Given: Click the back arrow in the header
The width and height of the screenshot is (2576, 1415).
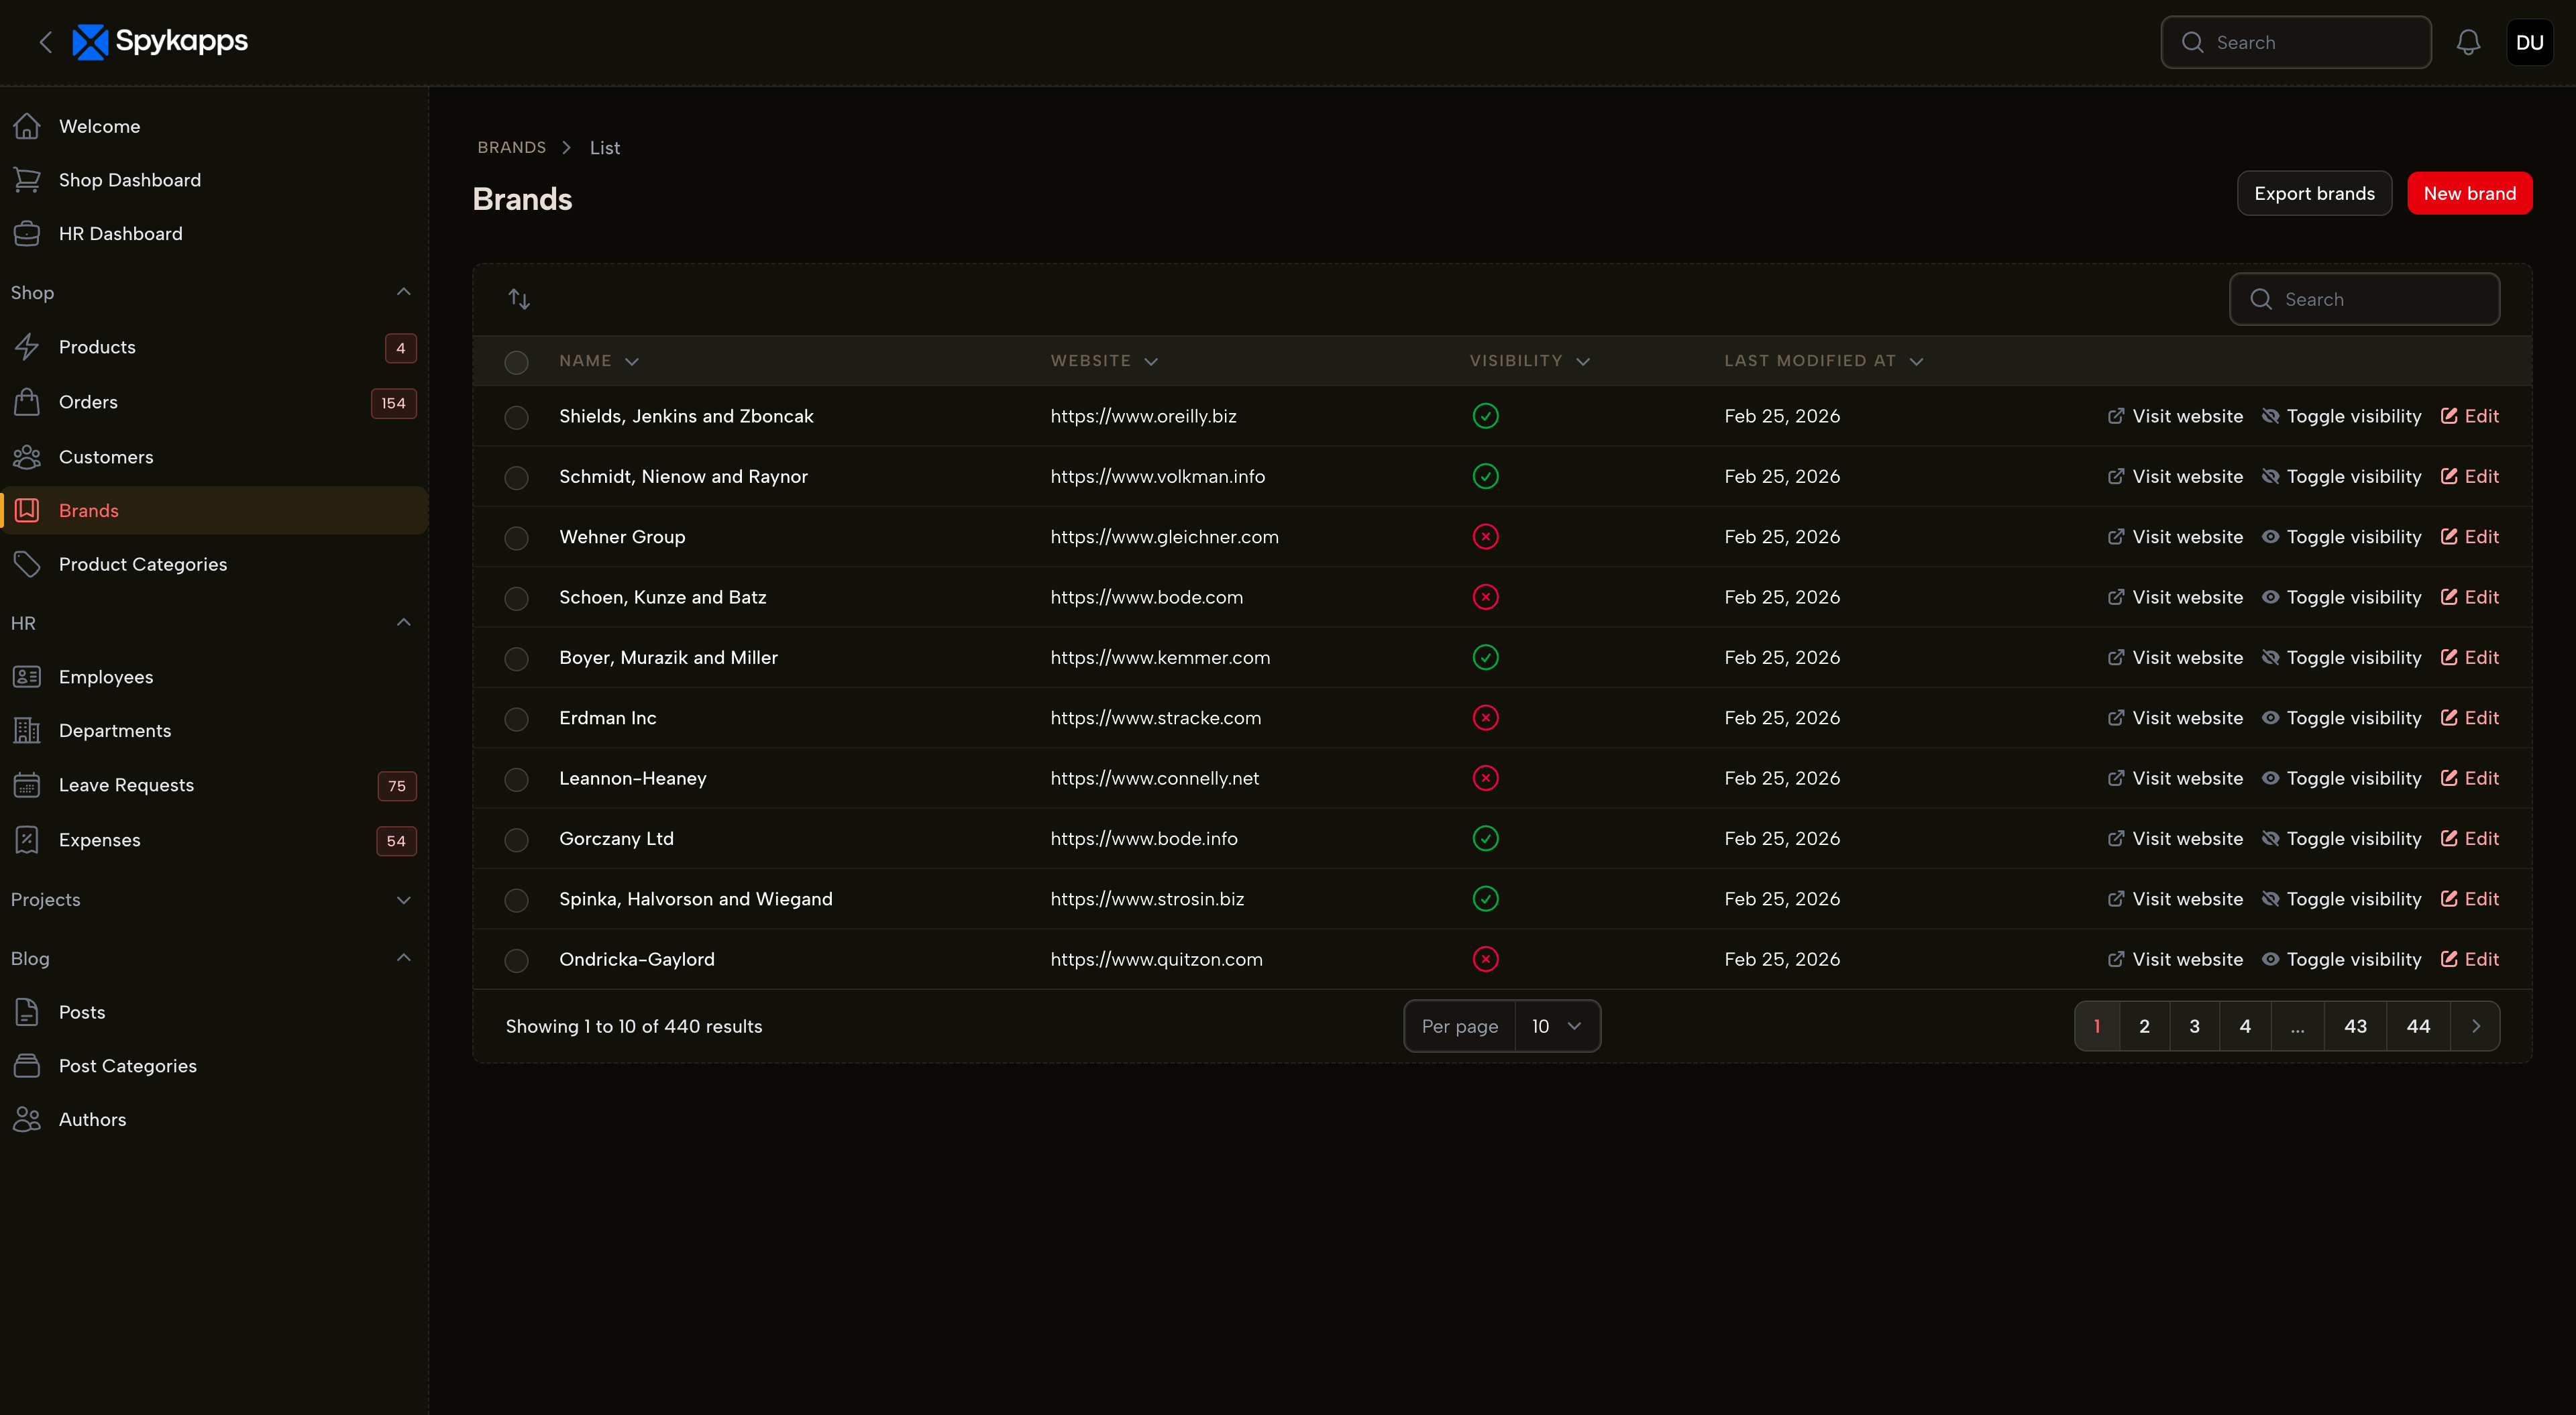Looking at the screenshot, I should [45, 42].
